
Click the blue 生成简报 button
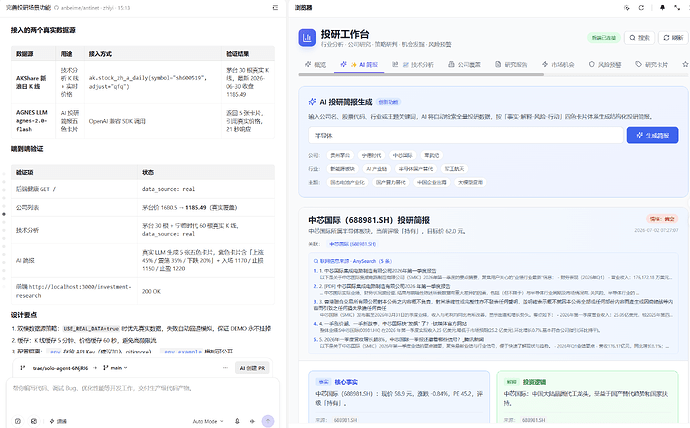pyautogui.click(x=652, y=135)
